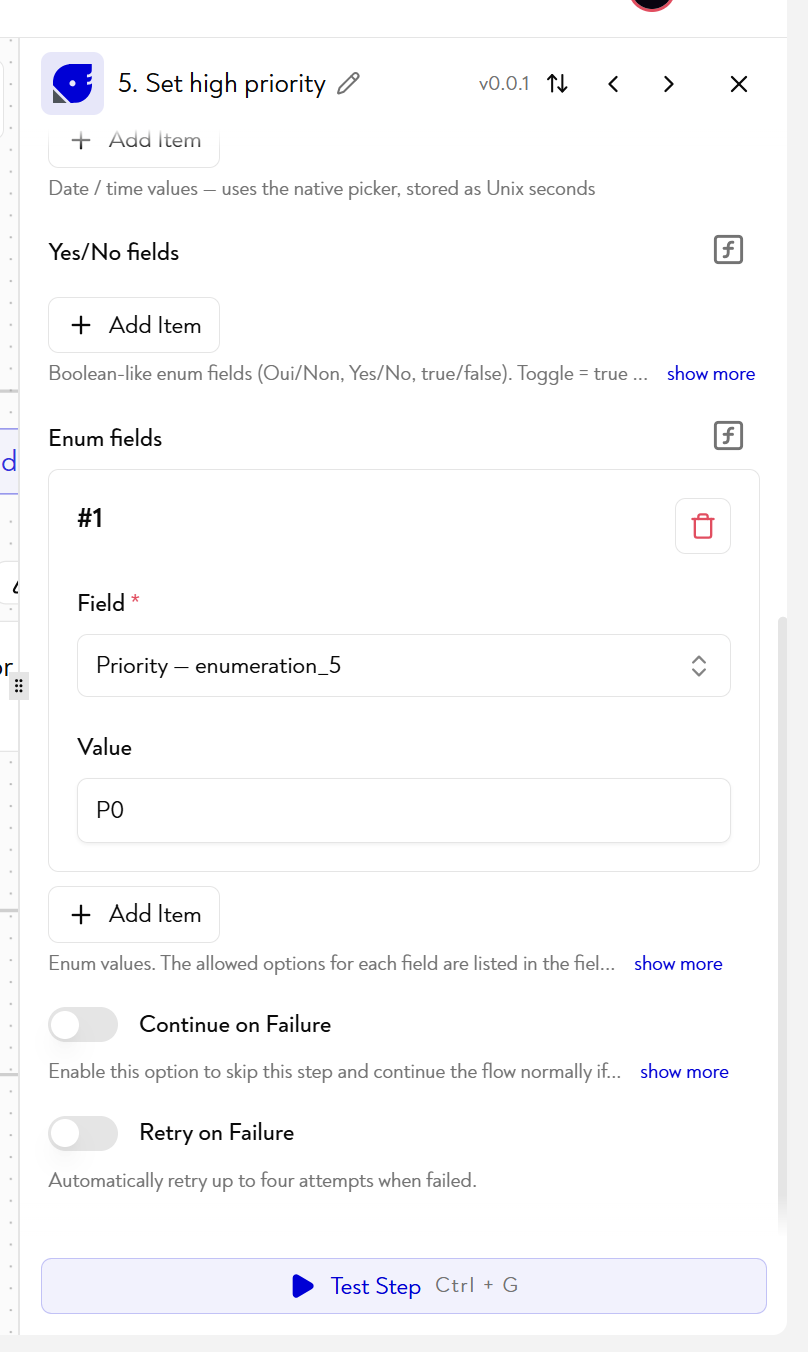The width and height of the screenshot is (808, 1352).
Task: Enable Retry on Failure switch
Action: click(x=83, y=1133)
